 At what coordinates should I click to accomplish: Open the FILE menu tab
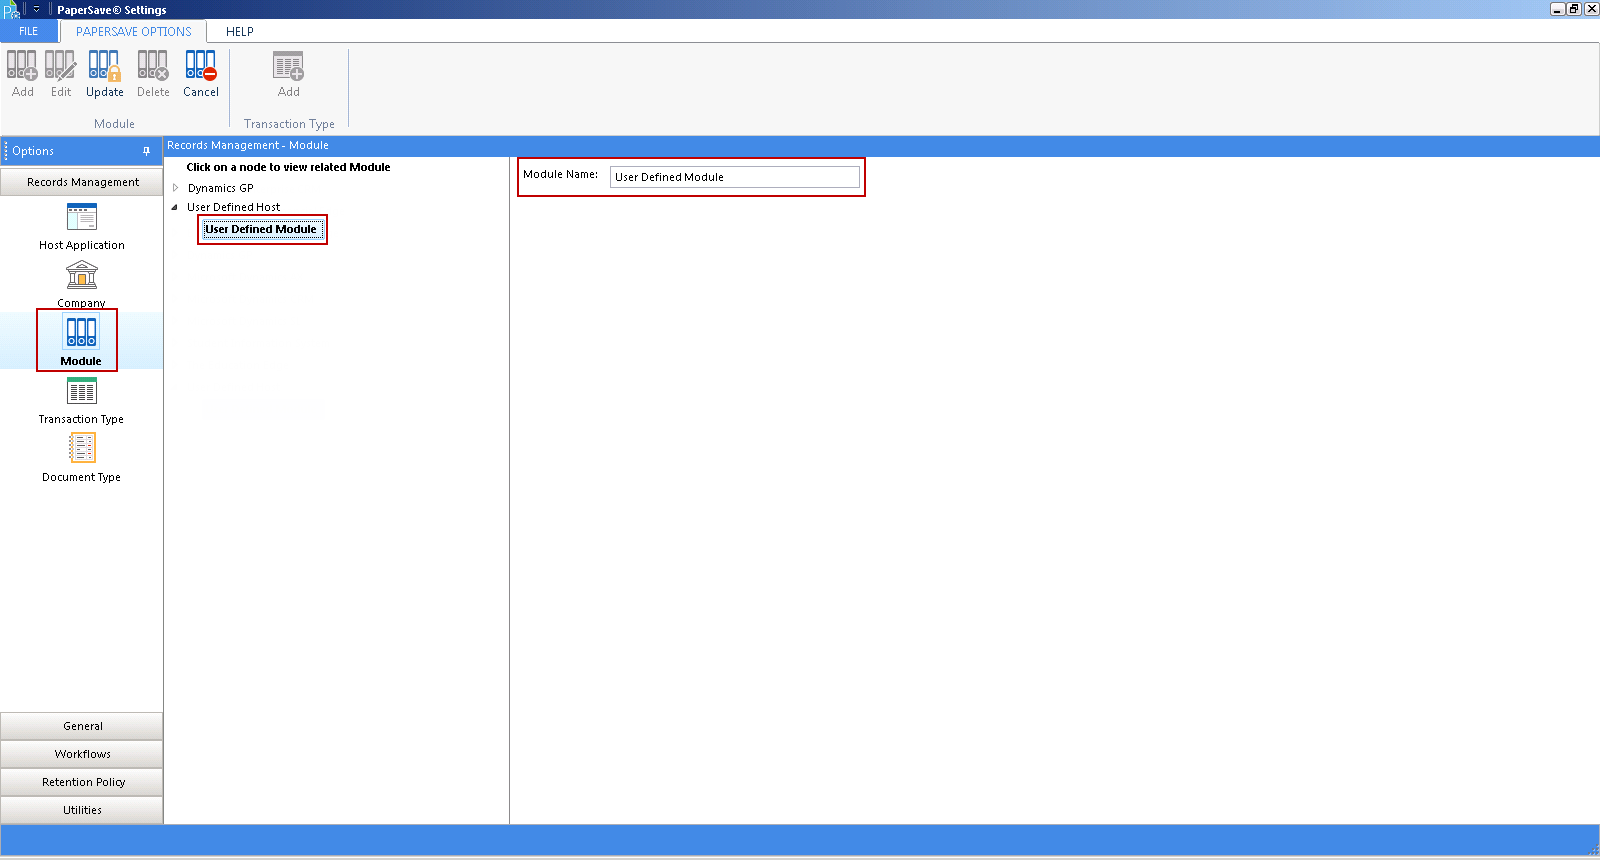29,31
